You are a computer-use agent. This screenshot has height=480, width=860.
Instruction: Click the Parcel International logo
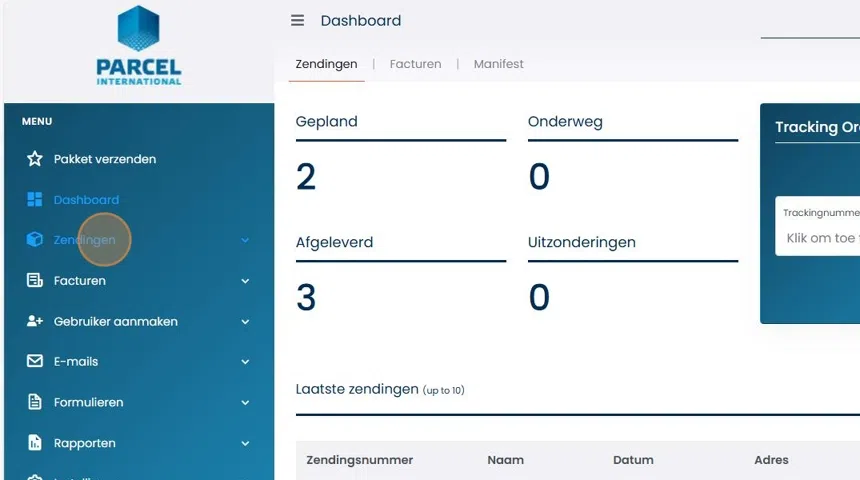pos(139,46)
